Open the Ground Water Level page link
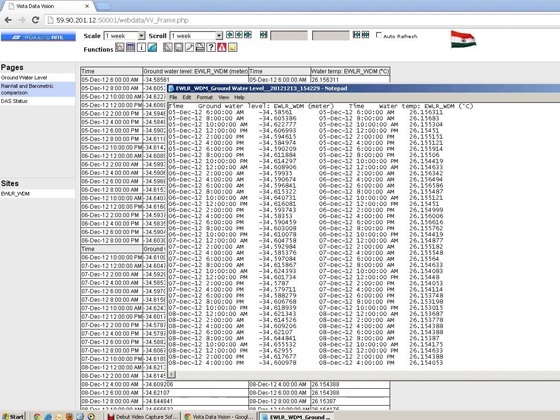Viewport: 560px width, 420px height. pos(24,78)
